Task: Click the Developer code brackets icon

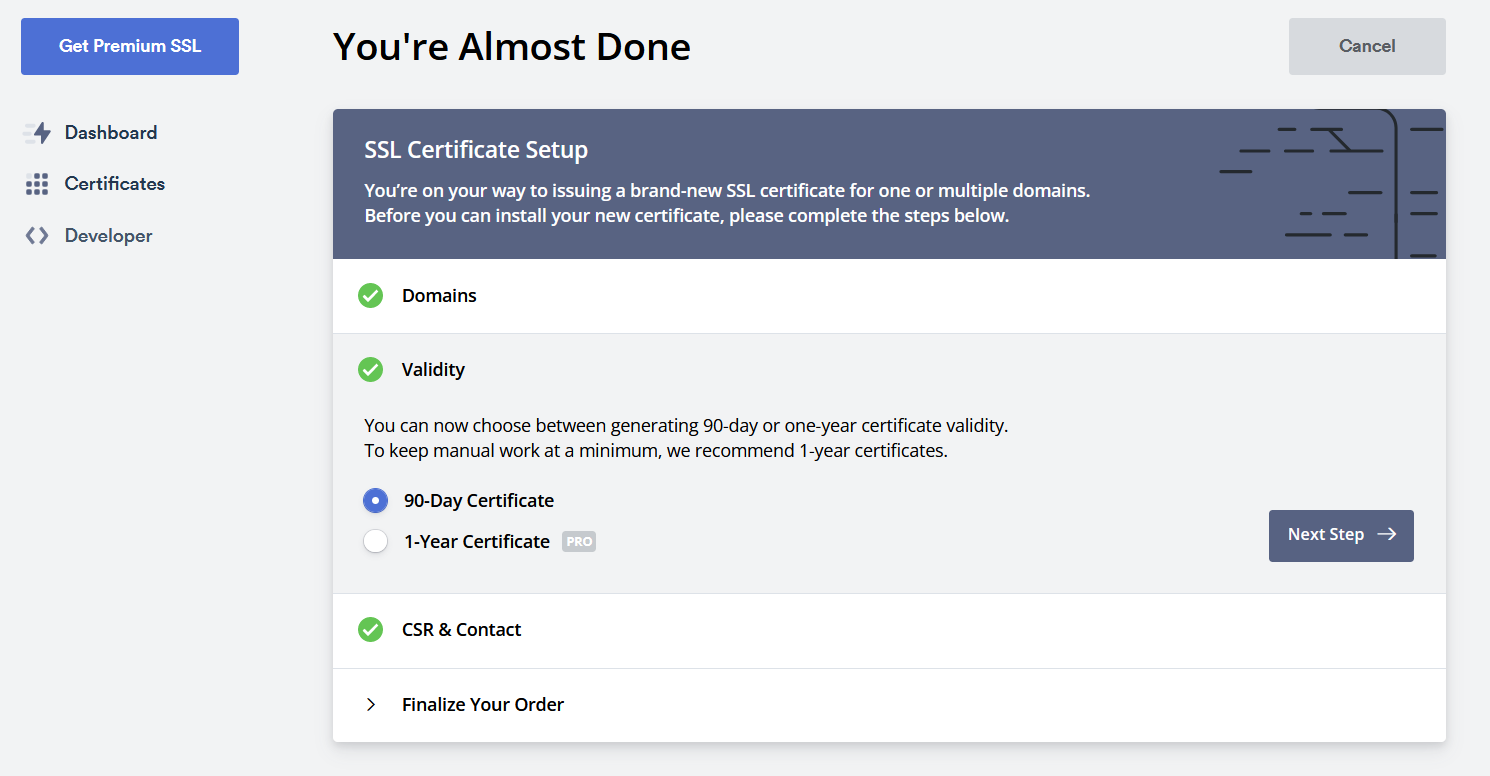Action: [x=37, y=236]
